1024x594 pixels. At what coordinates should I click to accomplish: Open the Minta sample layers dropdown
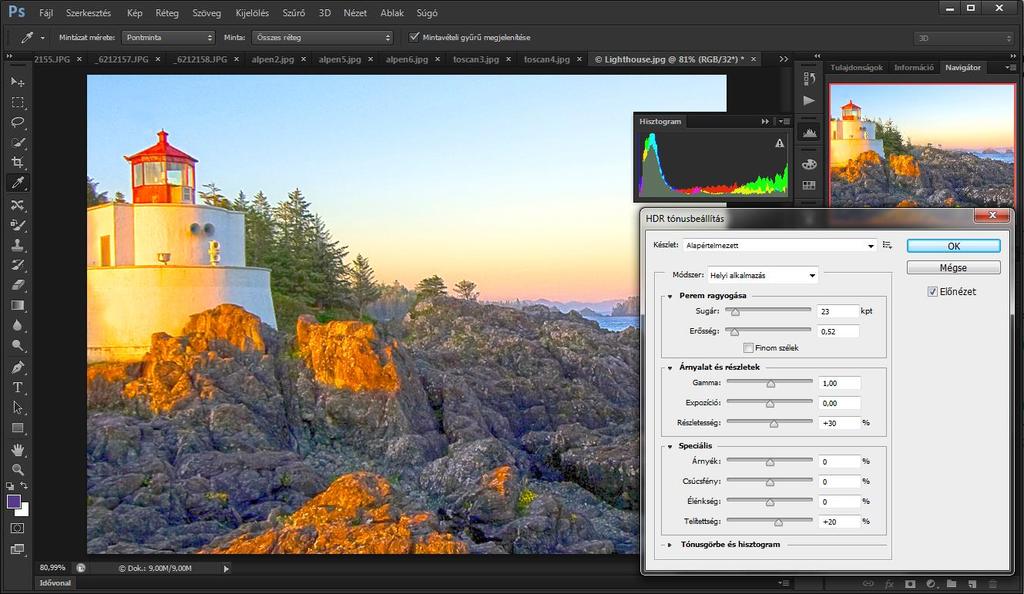323,37
